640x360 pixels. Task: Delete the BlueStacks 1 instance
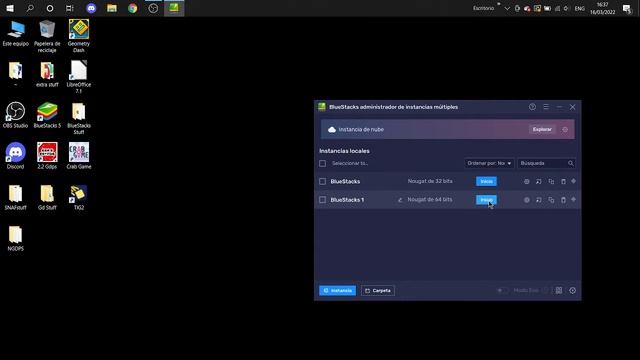pyautogui.click(x=563, y=200)
